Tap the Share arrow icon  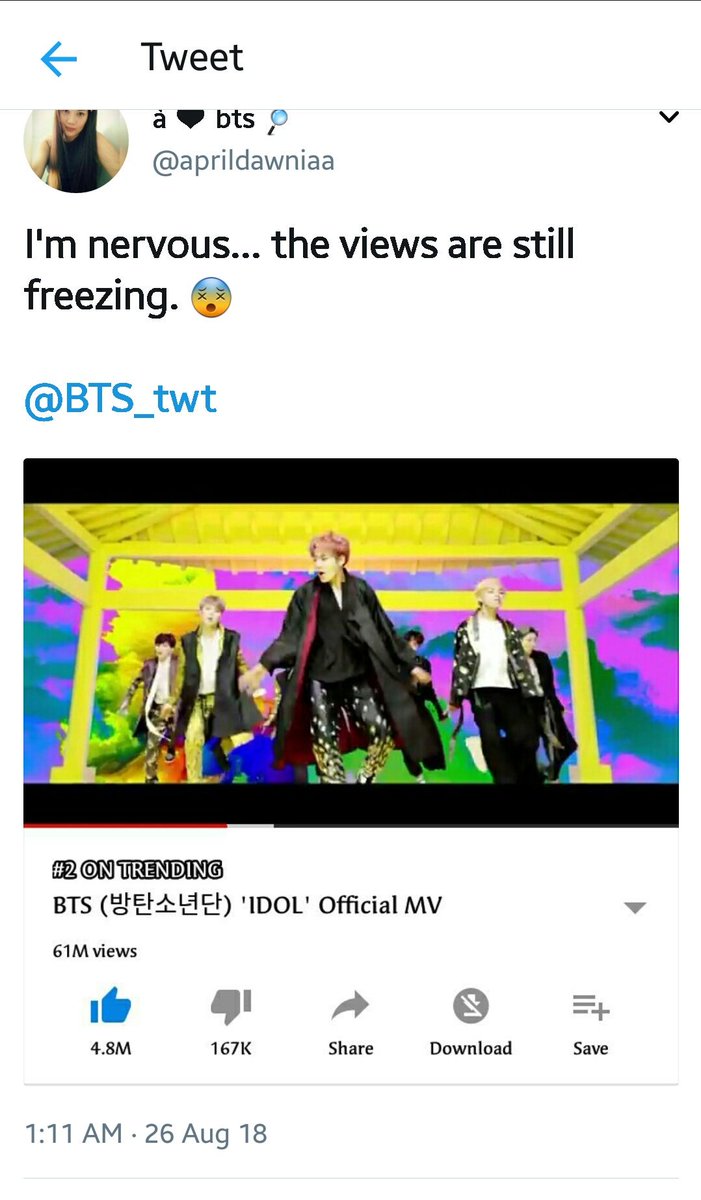[x=351, y=1007]
